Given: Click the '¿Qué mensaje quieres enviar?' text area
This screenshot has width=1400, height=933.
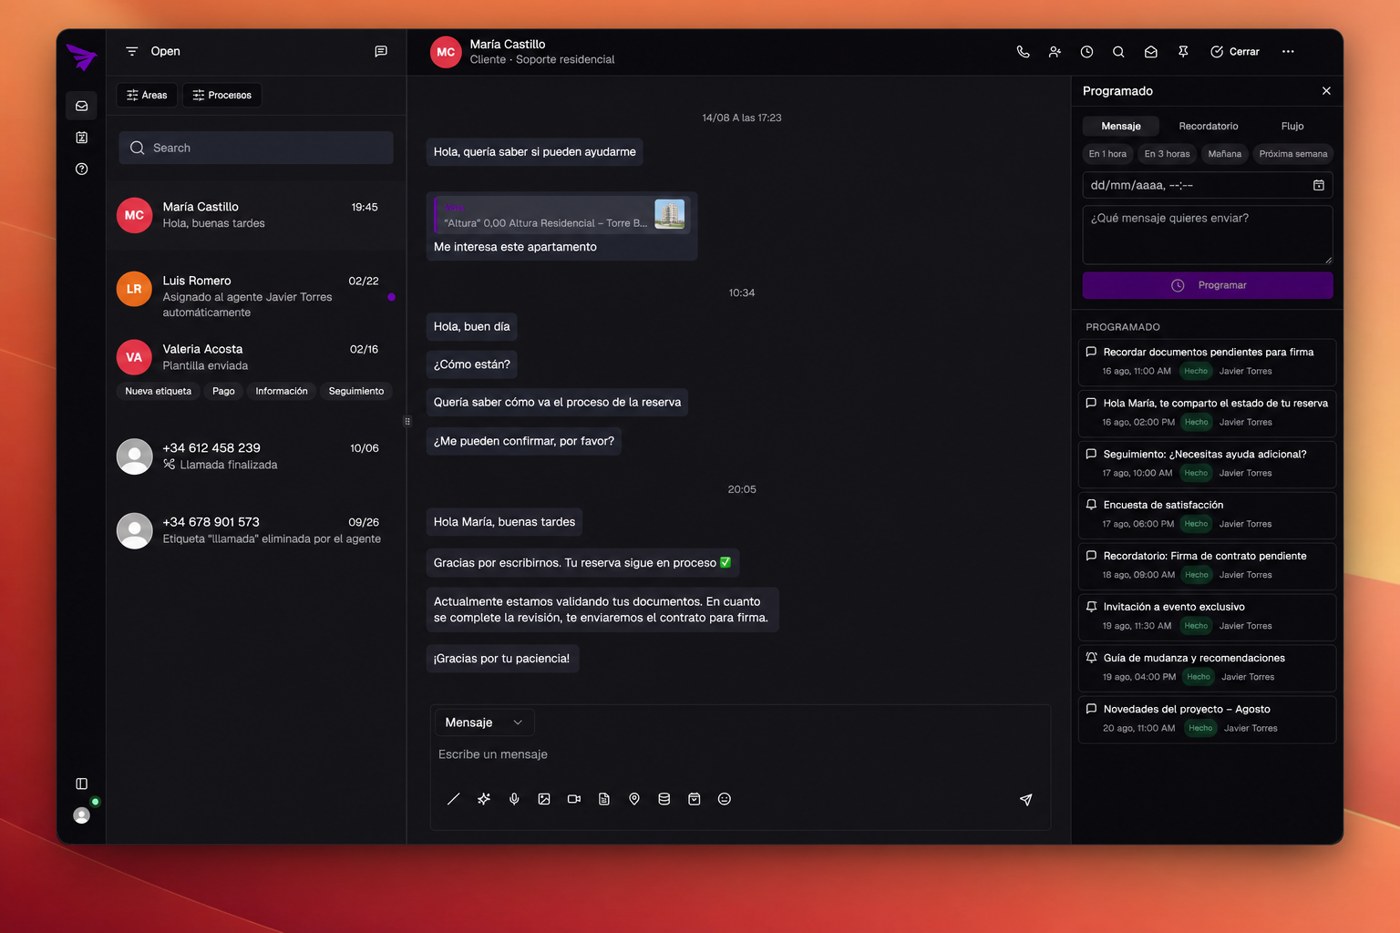Looking at the screenshot, I should [1208, 235].
